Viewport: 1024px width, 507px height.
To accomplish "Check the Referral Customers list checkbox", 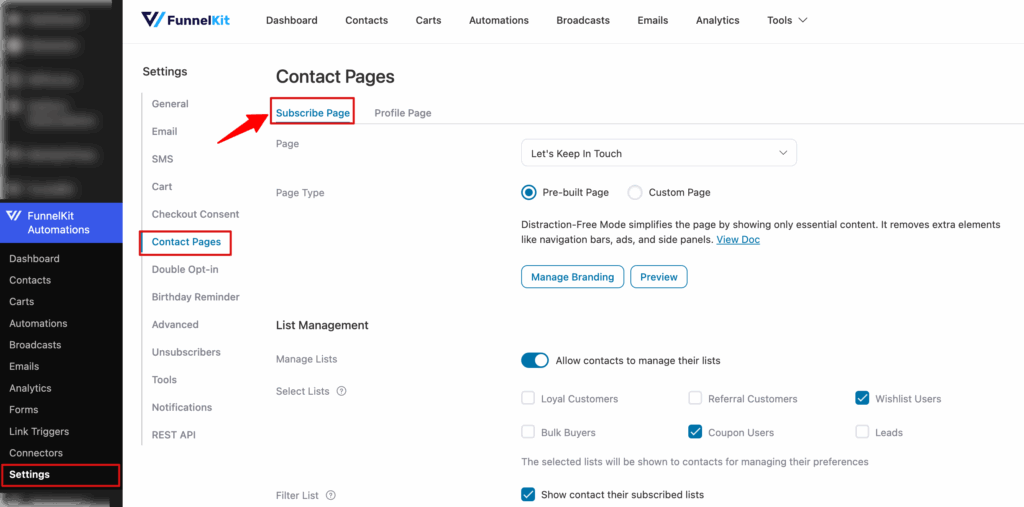I will [x=696, y=398].
